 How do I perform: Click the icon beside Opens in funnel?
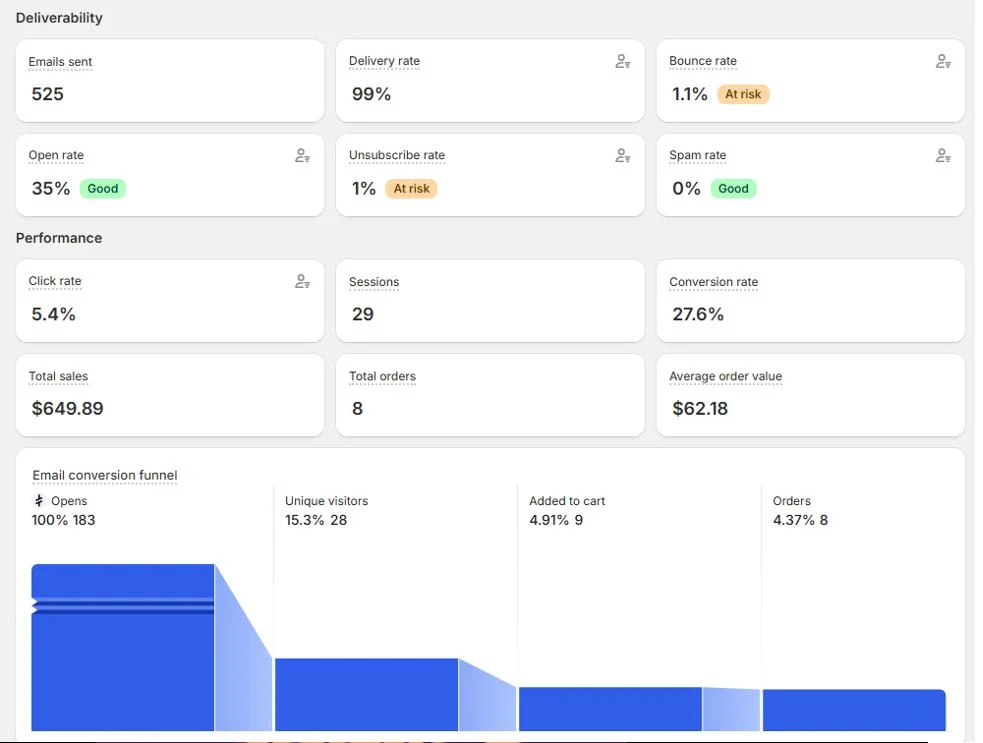click(x=39, y=500)
